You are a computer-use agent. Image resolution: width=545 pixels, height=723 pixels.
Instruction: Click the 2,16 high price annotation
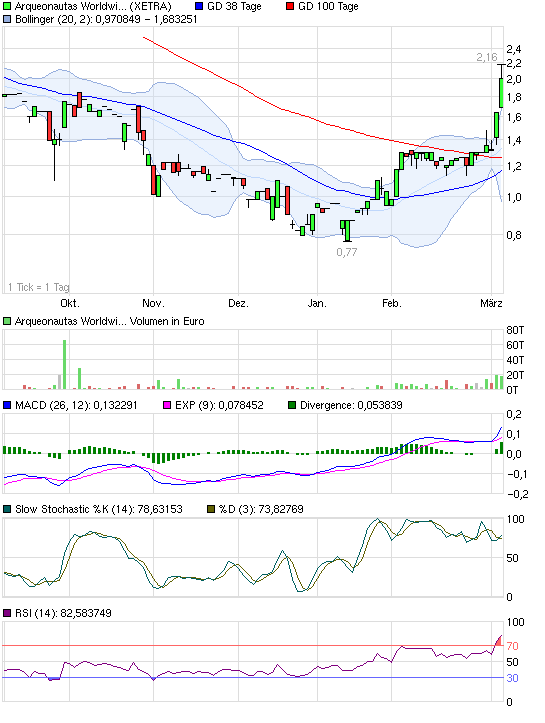point(487,57)
